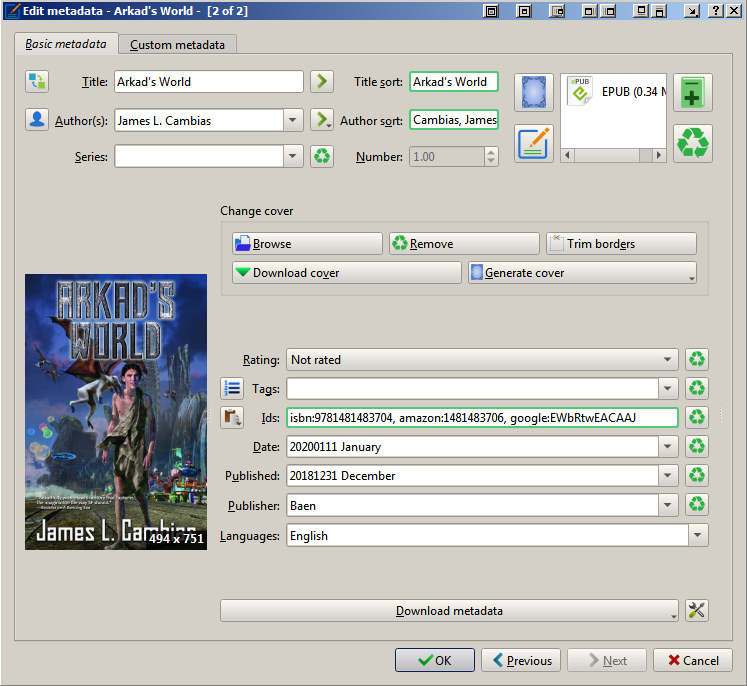Click the Download cover button

point(347,272)
